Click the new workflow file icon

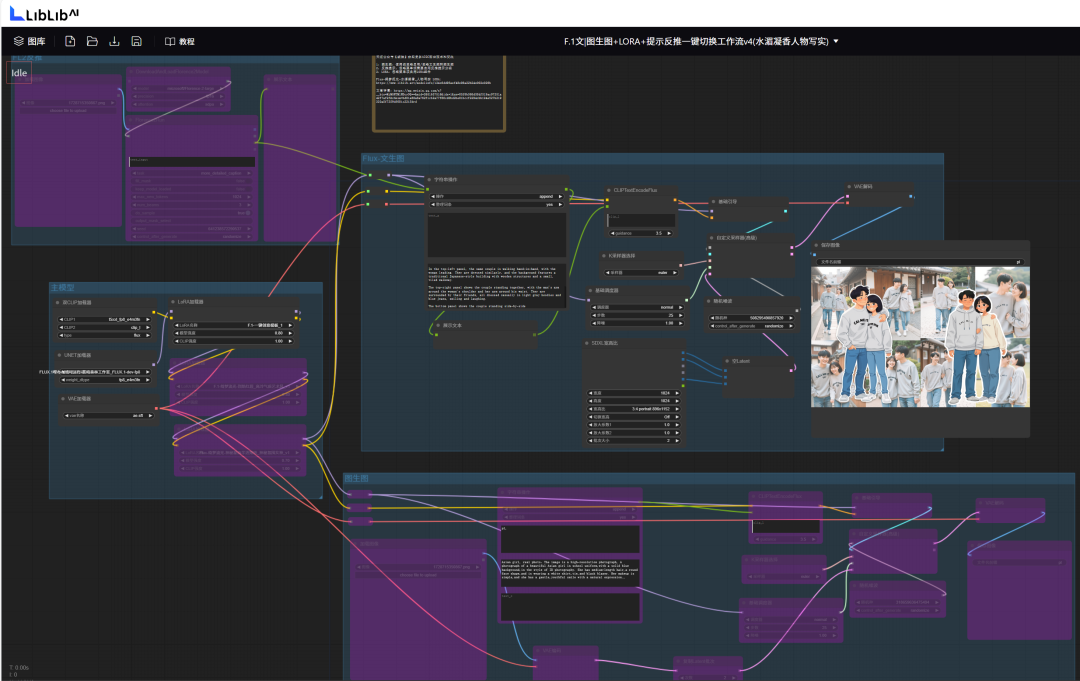point(70,41)
